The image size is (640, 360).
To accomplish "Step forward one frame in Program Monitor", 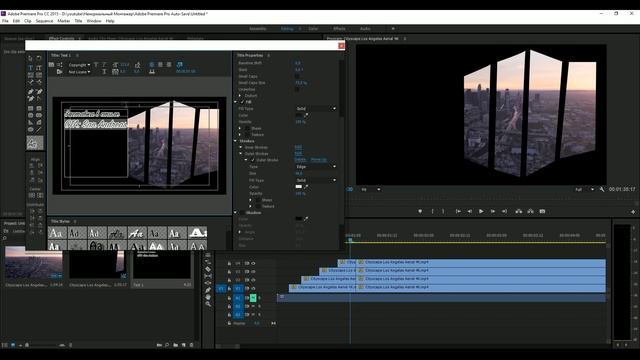I will (x=493, y=211).
